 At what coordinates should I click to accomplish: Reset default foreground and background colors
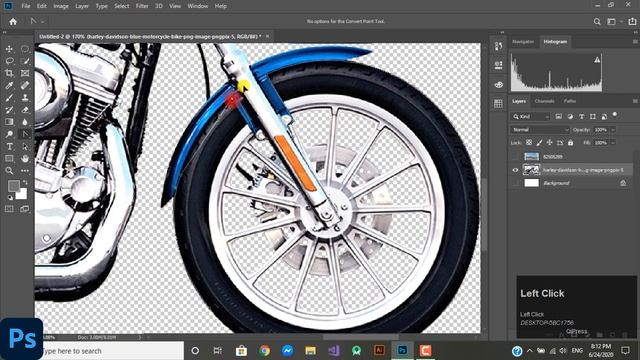(10, 198)
